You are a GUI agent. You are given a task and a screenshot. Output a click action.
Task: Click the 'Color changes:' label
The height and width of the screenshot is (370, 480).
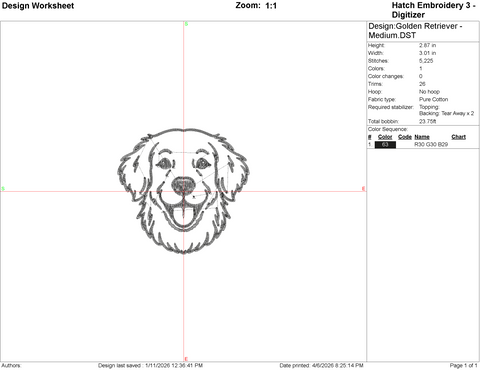(x=386, y=76)
